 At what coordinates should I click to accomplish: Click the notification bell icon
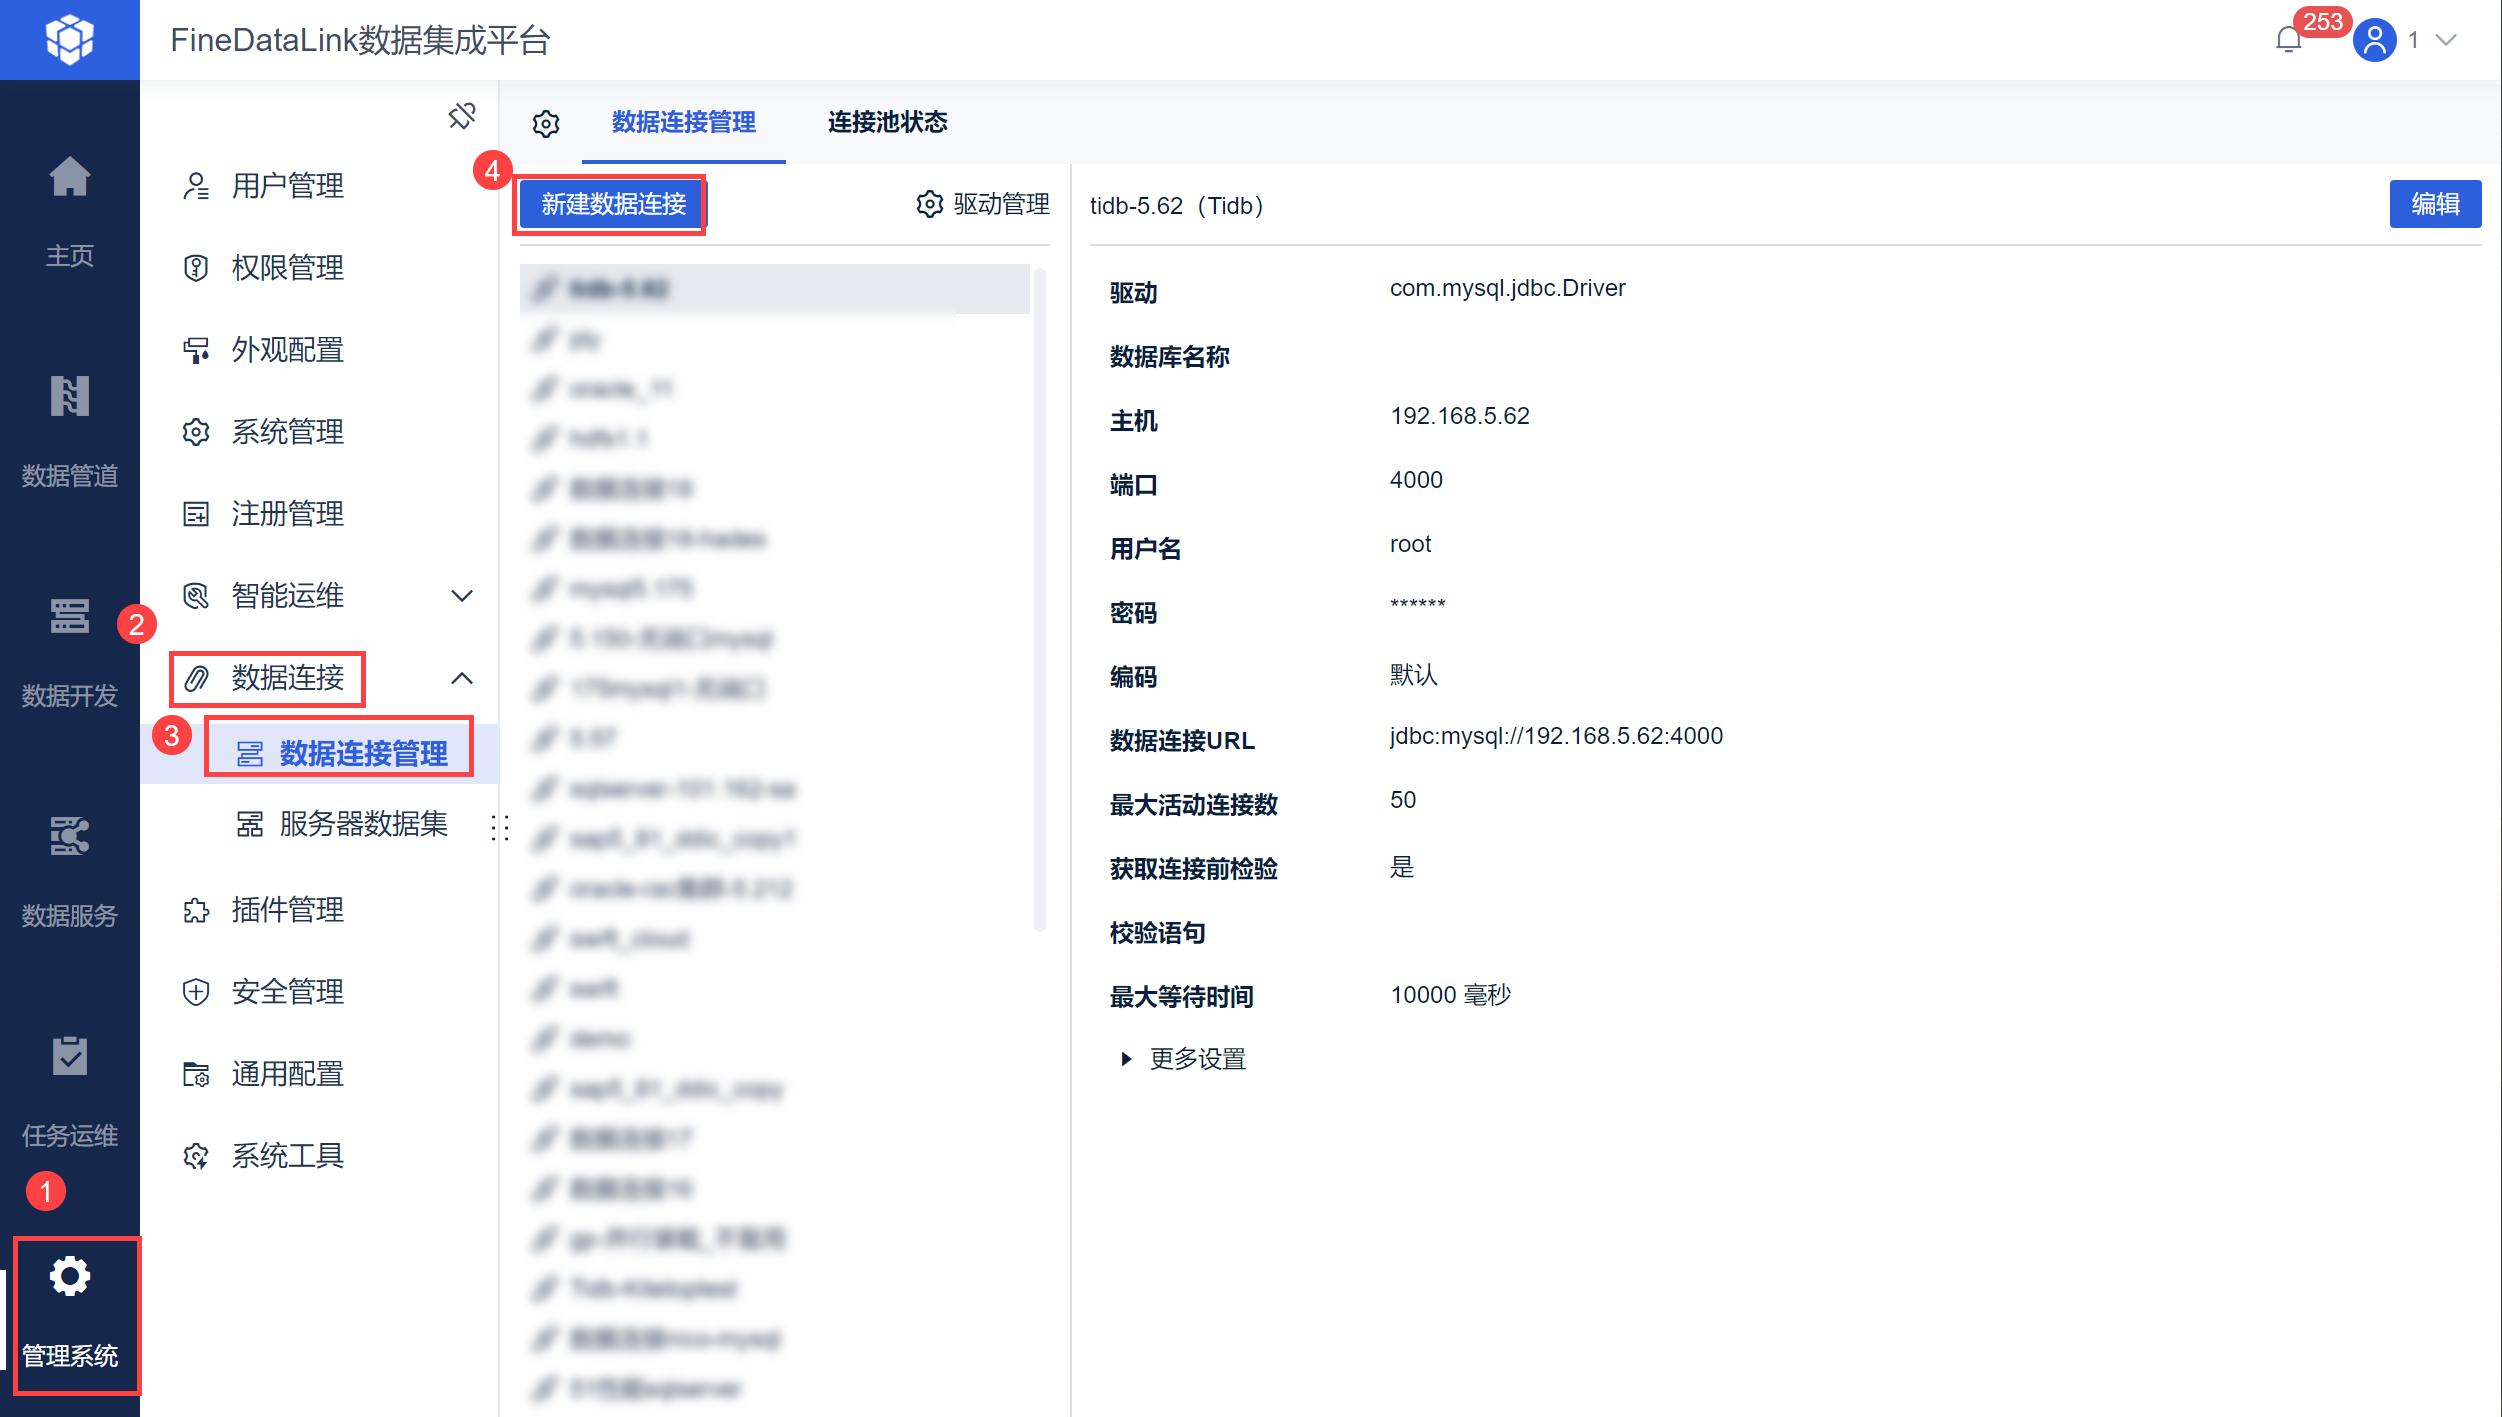[2288, 40]
